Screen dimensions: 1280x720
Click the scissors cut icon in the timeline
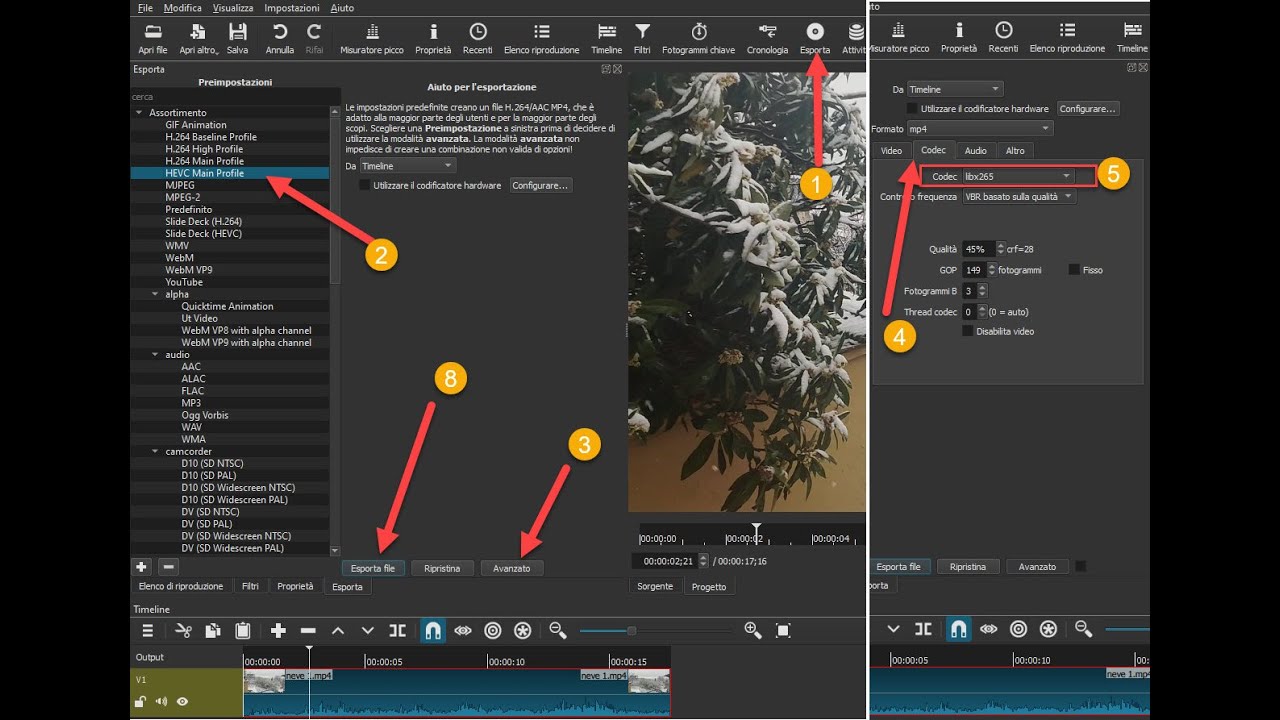(x=183, y=630)
